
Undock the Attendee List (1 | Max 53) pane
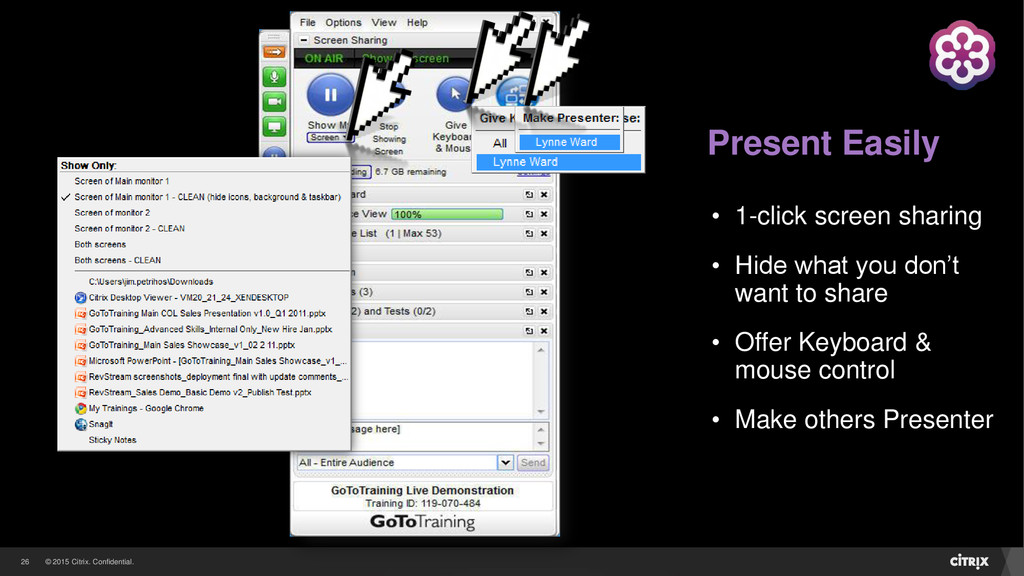[x=529, y=233]
